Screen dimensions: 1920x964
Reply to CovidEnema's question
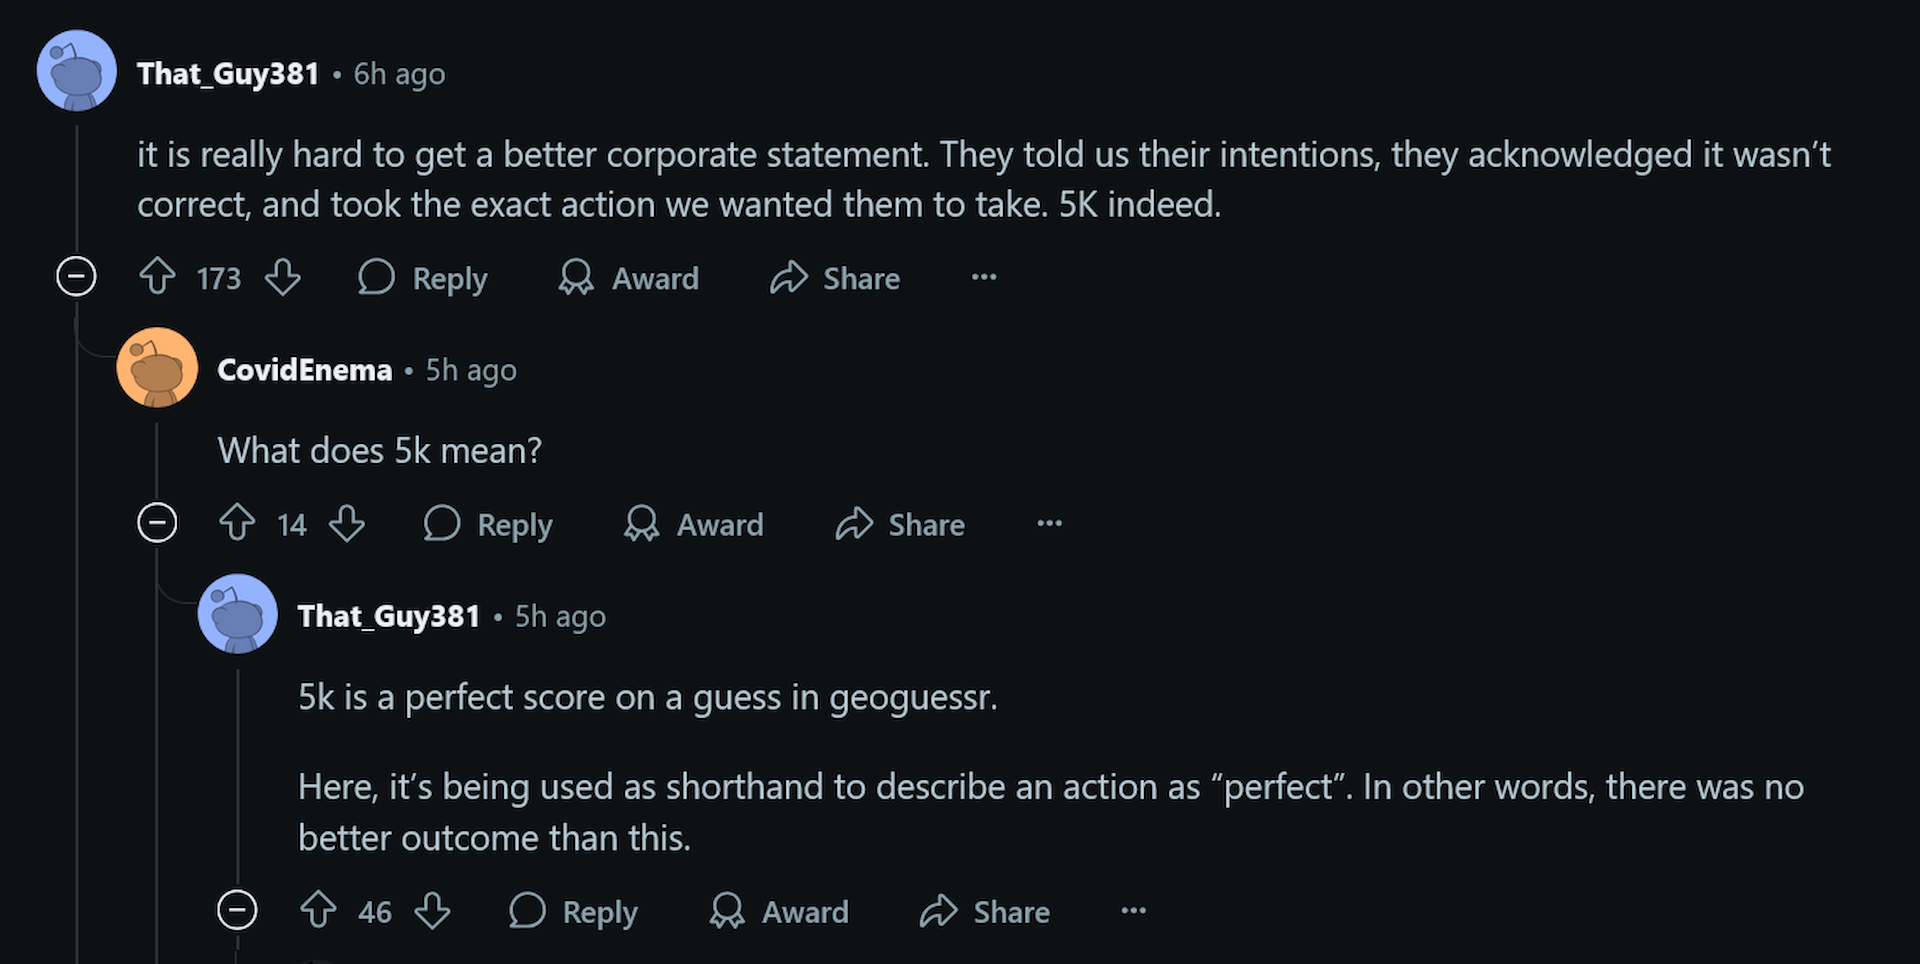[487, 524]
